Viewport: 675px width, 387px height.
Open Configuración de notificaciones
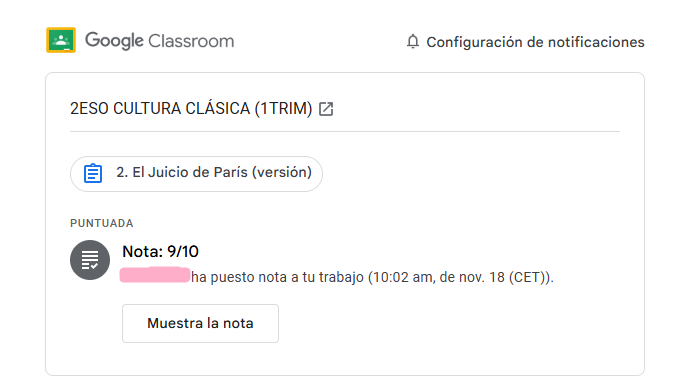(x=535, y=42)
